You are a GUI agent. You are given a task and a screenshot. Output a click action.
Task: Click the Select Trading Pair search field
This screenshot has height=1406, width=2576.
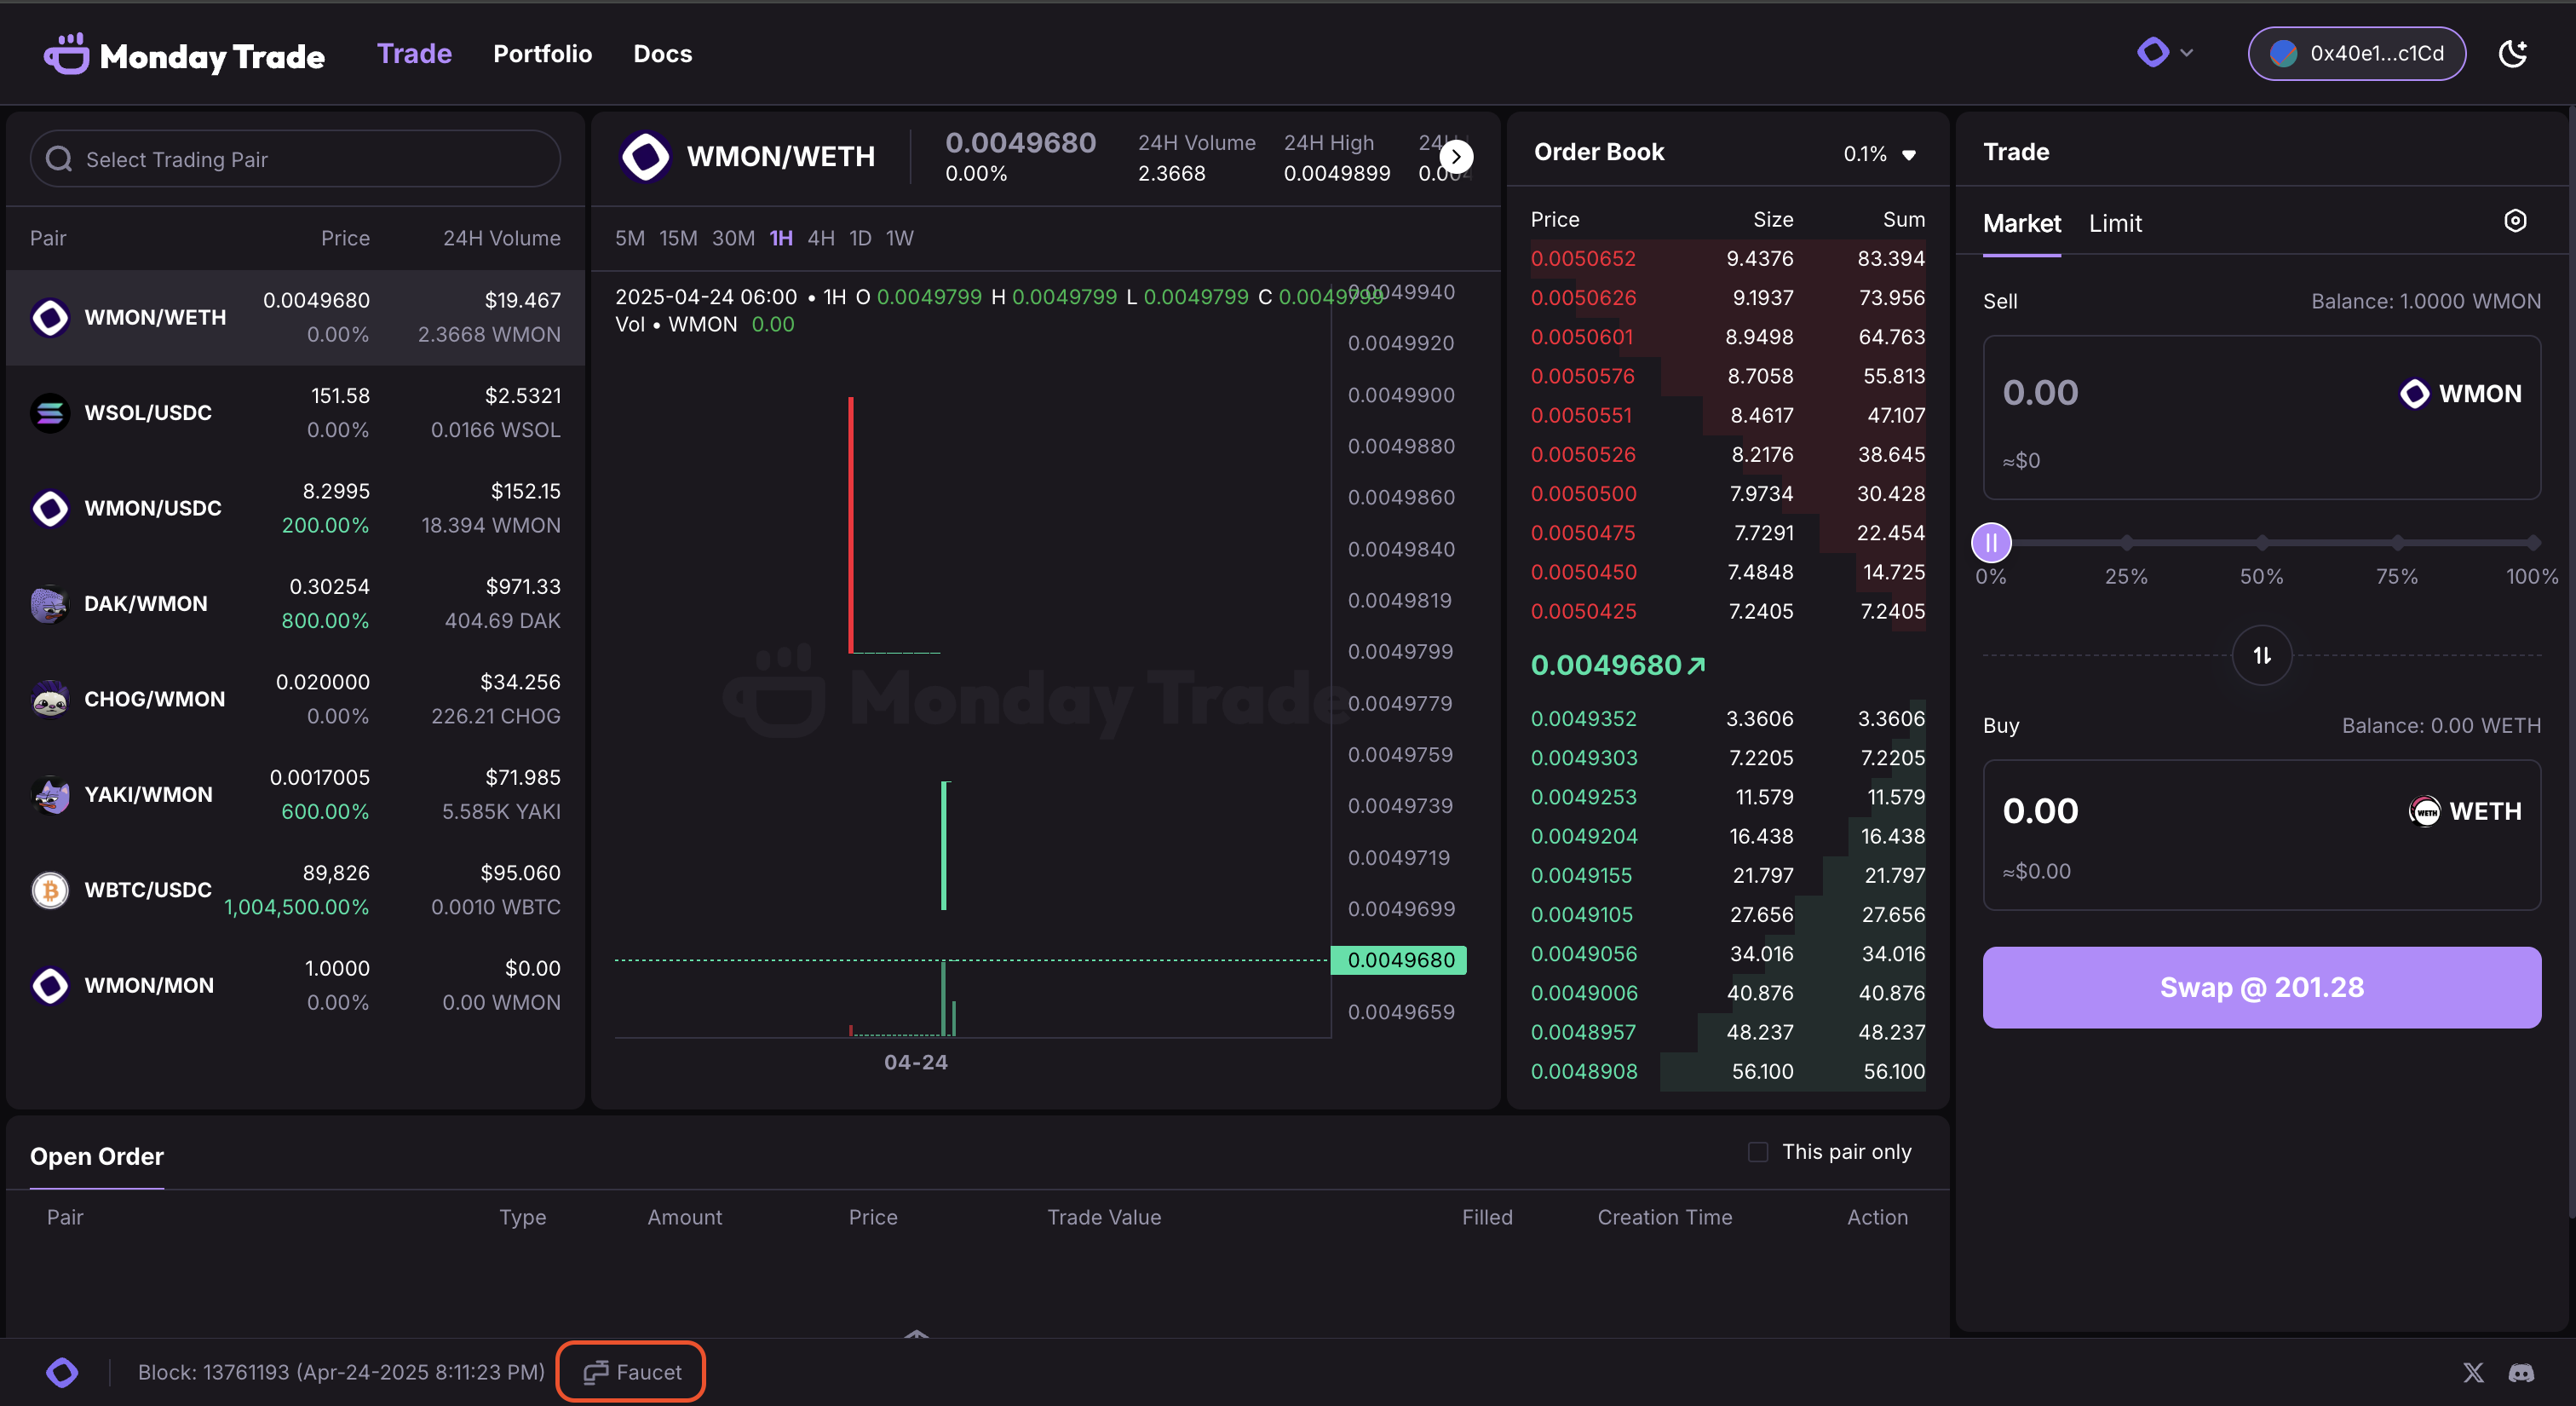coord(295,159)
